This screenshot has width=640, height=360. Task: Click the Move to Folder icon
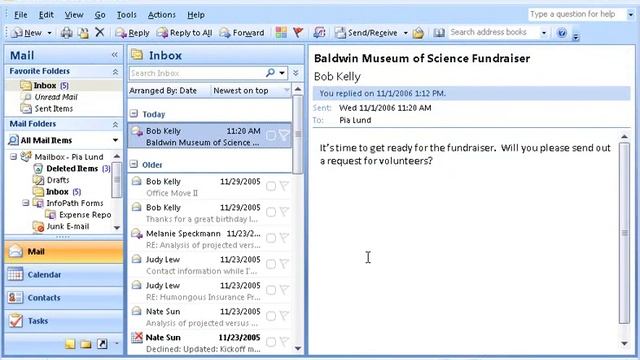point(83,33)
